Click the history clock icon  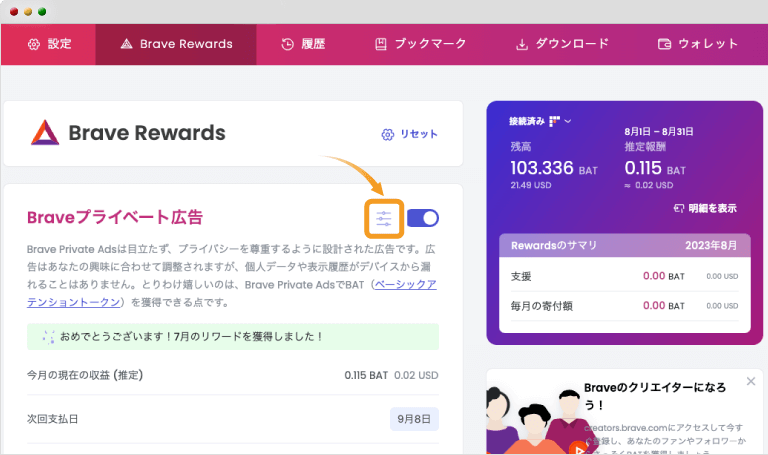click(x=288, y=45)
